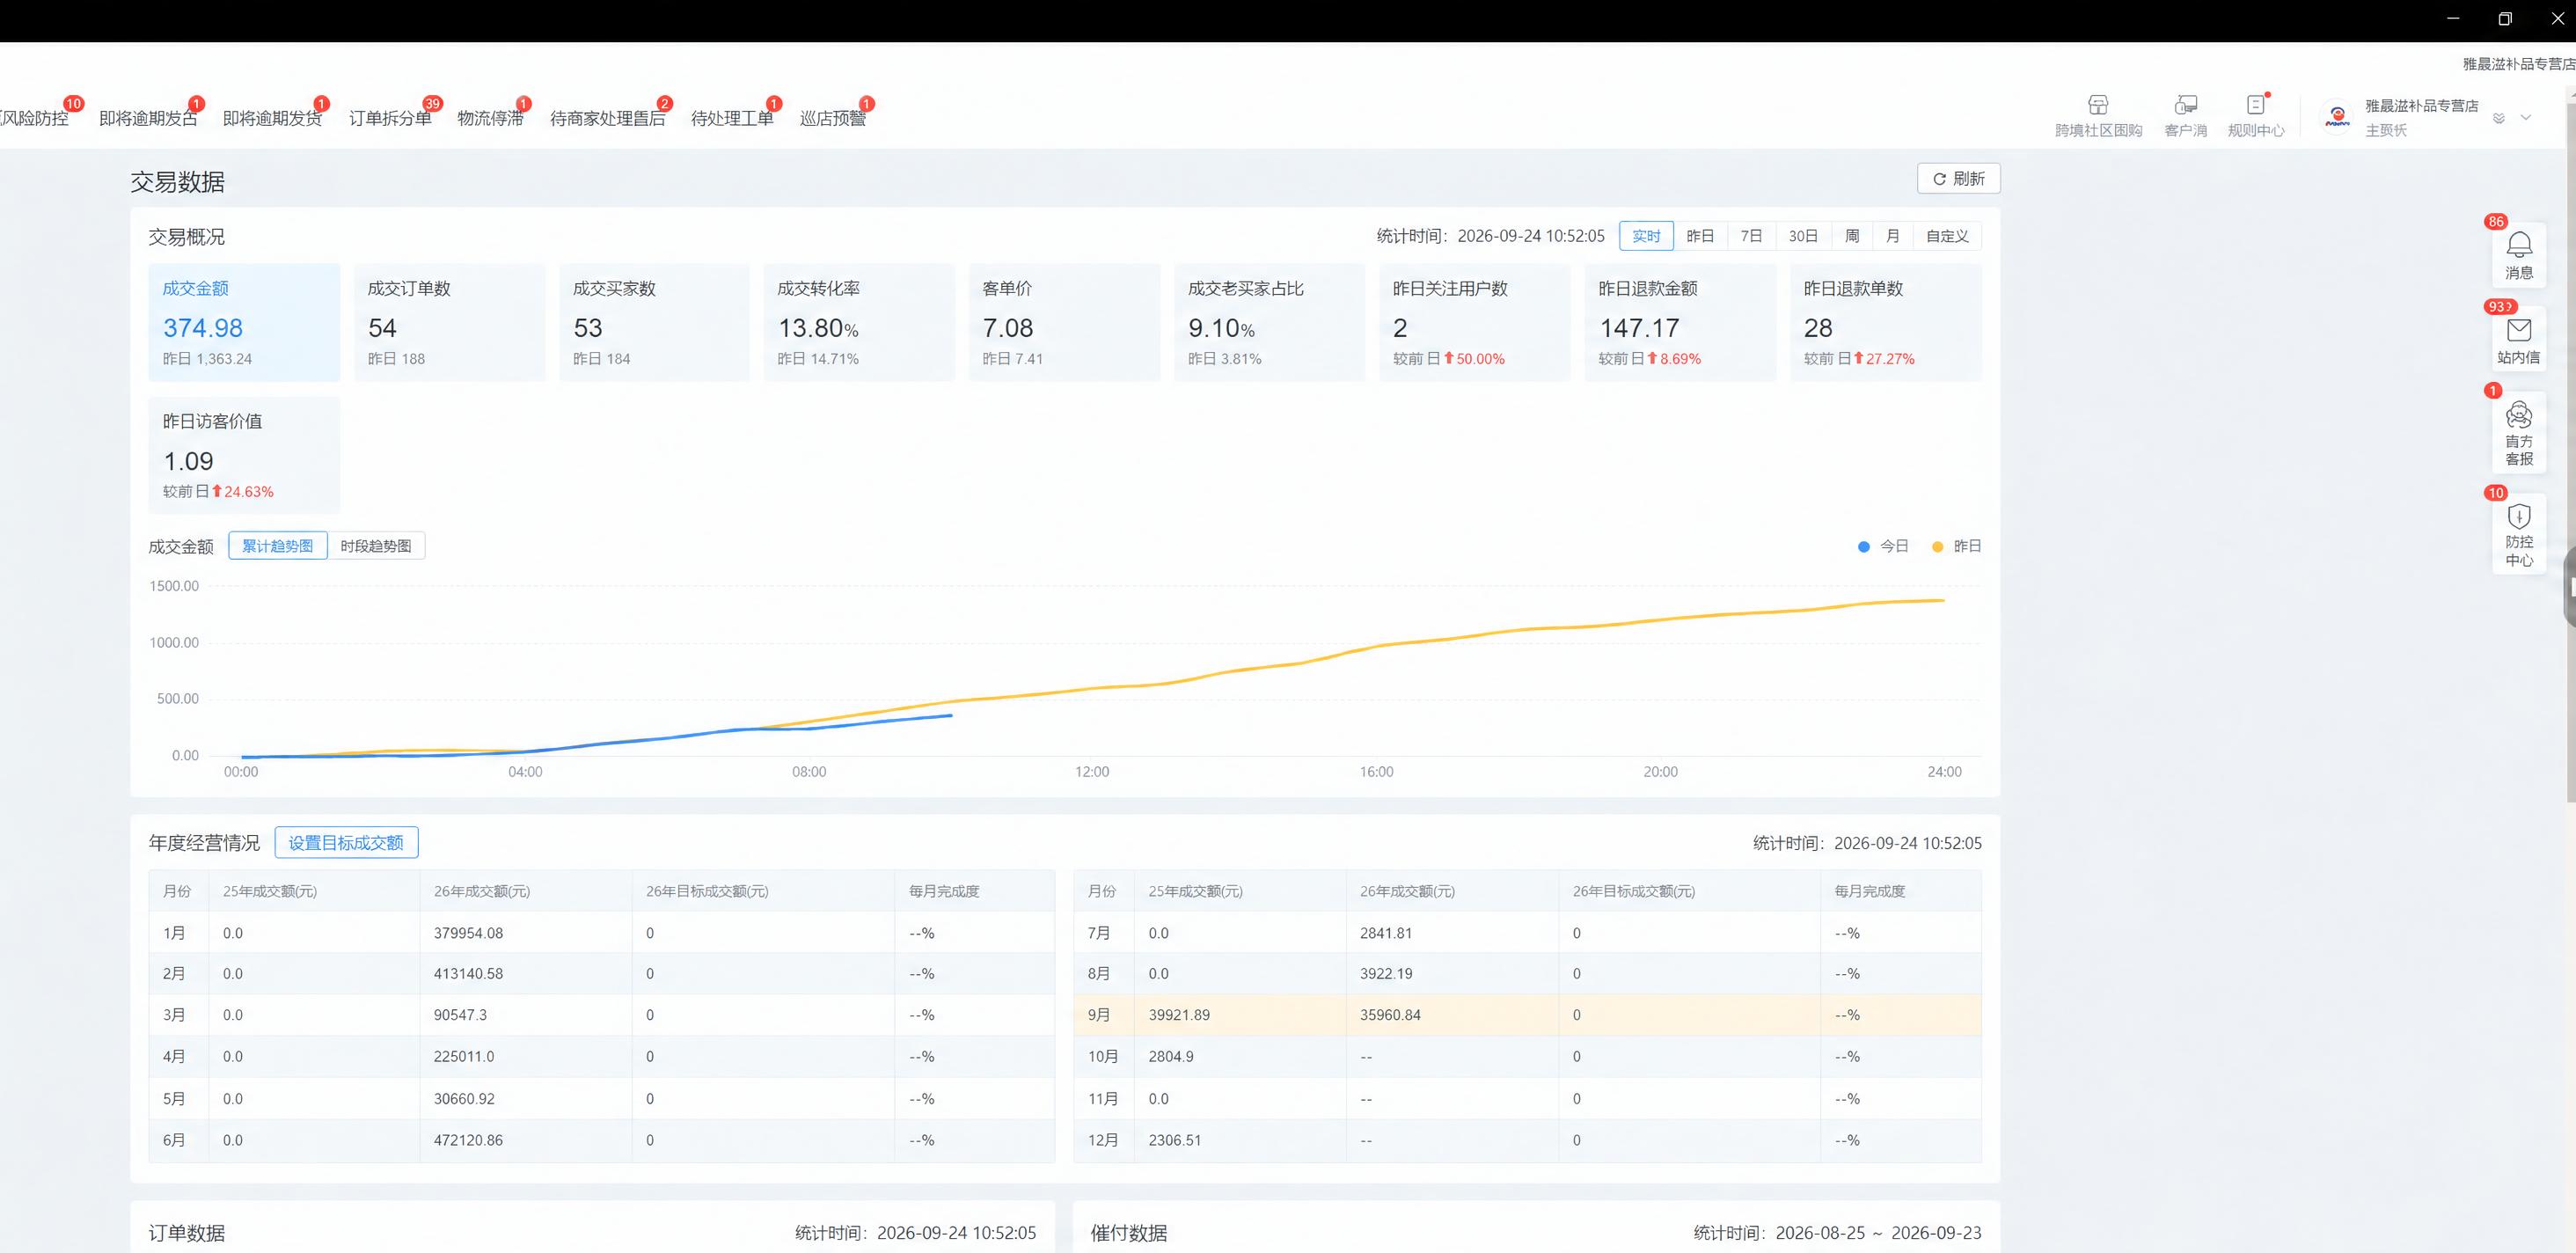
Task: Open the 即将逾期发货 item with cargo icon
Action: pyautogui.click(x=272, y=118)
